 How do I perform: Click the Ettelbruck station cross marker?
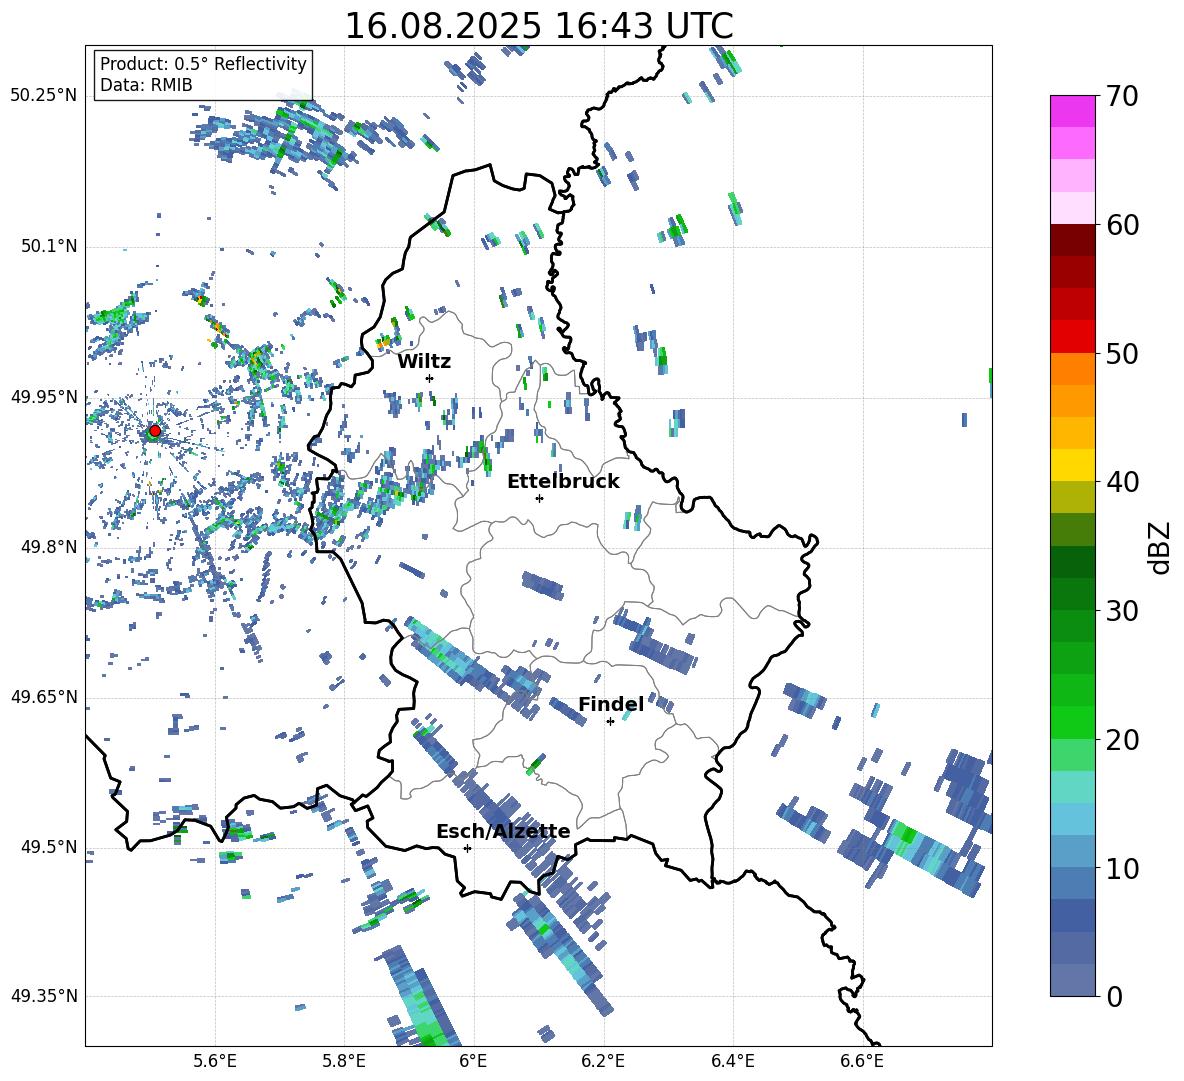(539, 498)
